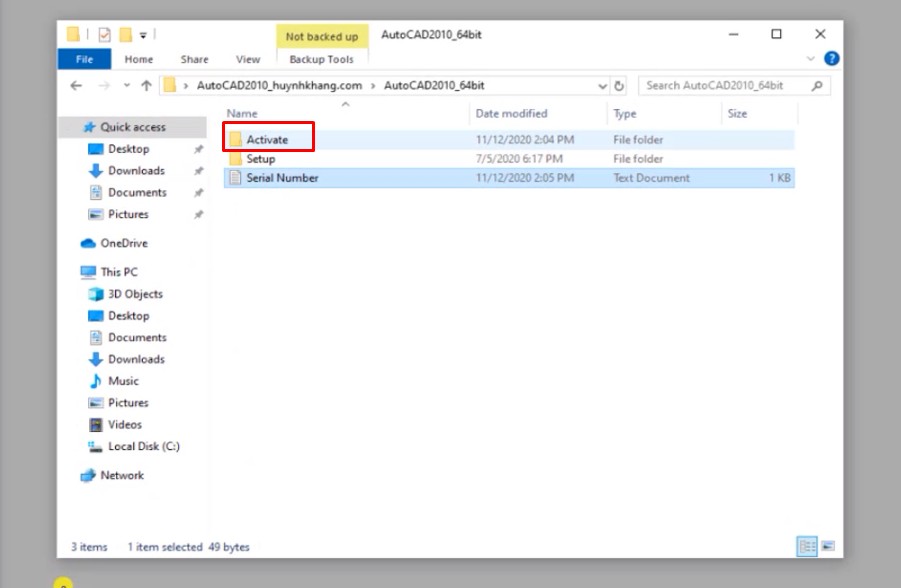The width and height of the screenshot is (901, 588).
Task: Open the Customize Quick Access Toolbar dropdown
Action: (143, 36)
